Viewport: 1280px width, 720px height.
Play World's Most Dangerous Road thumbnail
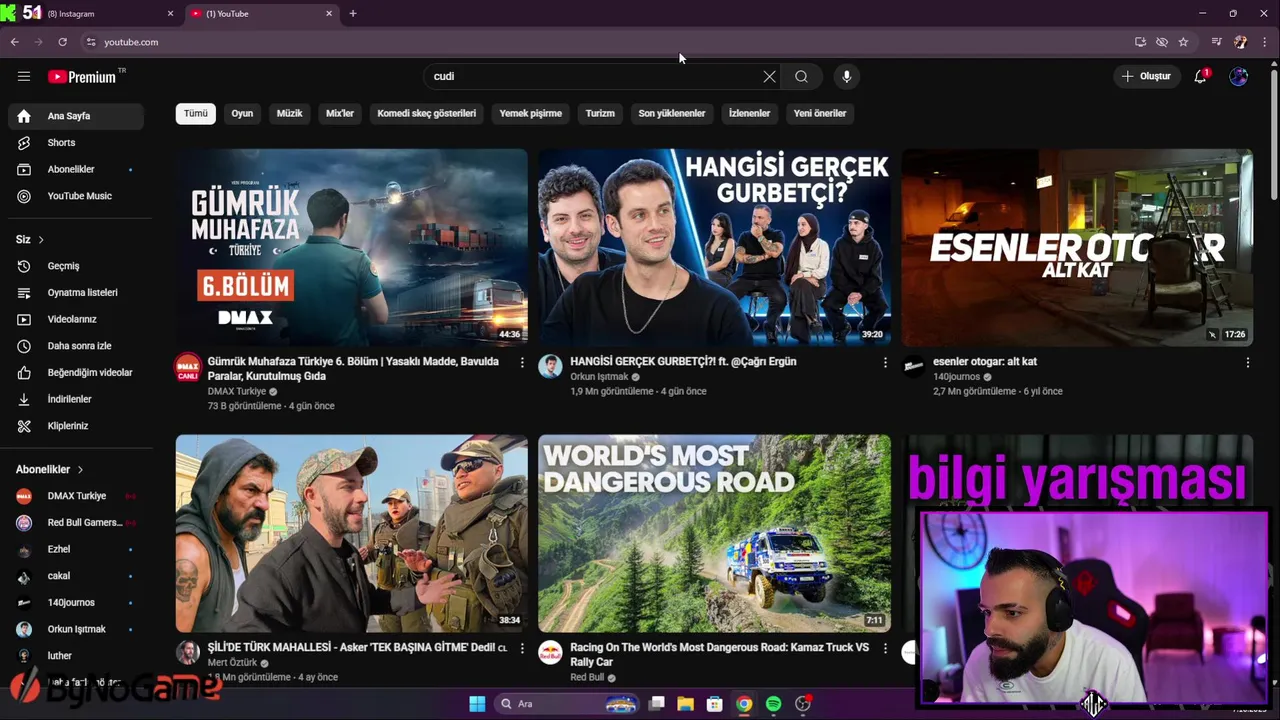tap(714, 533)
